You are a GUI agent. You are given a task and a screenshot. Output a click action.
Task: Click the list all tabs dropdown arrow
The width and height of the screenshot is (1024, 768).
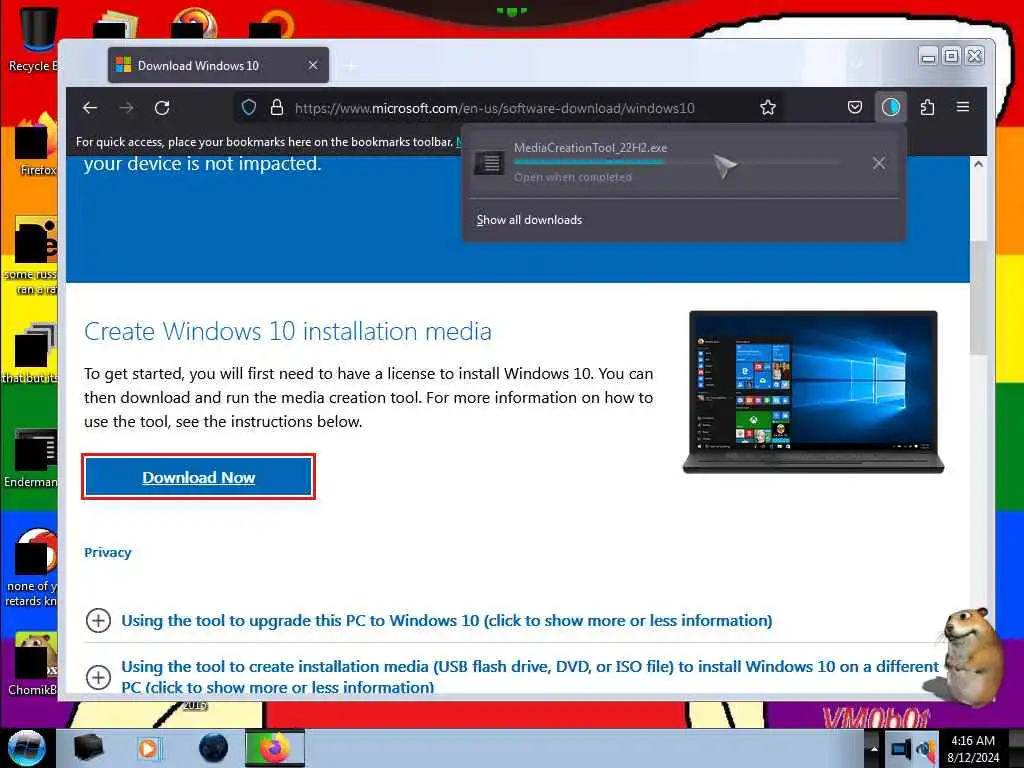pos(857,65)
